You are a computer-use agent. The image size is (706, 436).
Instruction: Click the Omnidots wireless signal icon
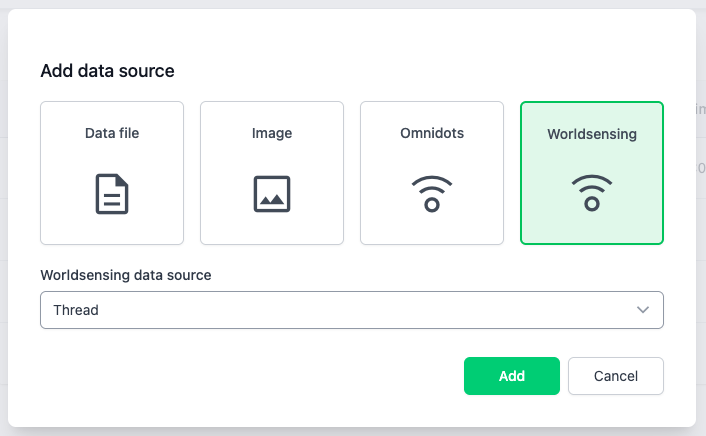(432, 194)
